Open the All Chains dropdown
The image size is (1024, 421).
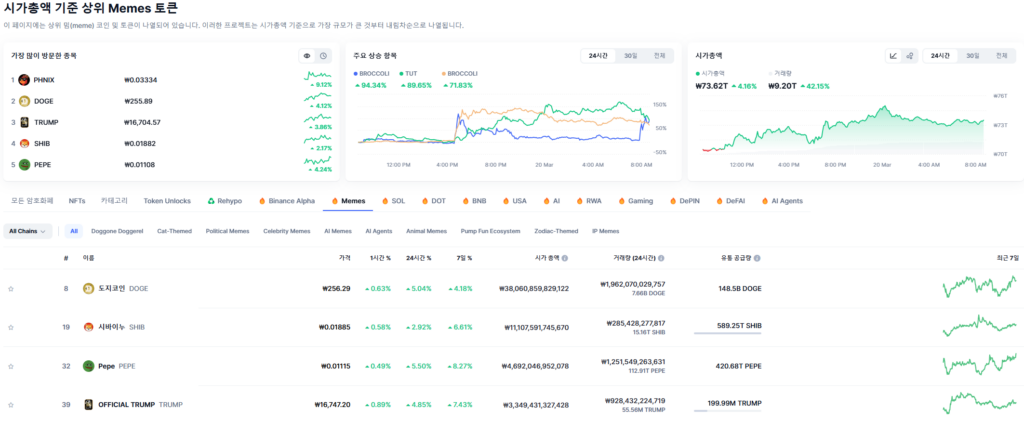[x=27, y=231]
